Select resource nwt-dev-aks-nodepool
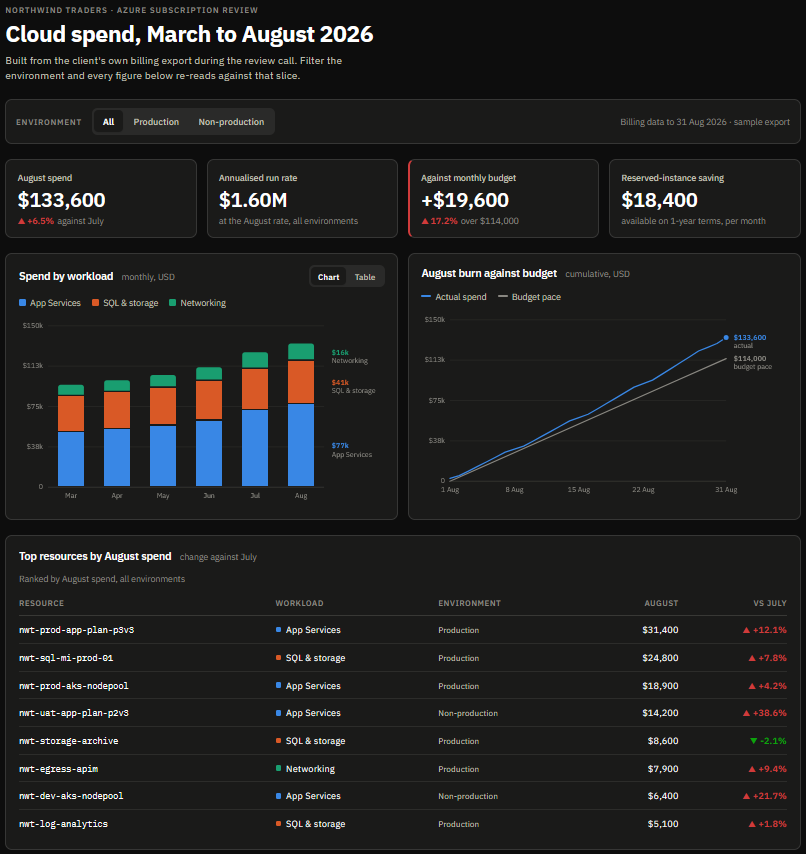The width and height of the screenshot is (806, 854). pyautogui.click(x=71, y=796)
